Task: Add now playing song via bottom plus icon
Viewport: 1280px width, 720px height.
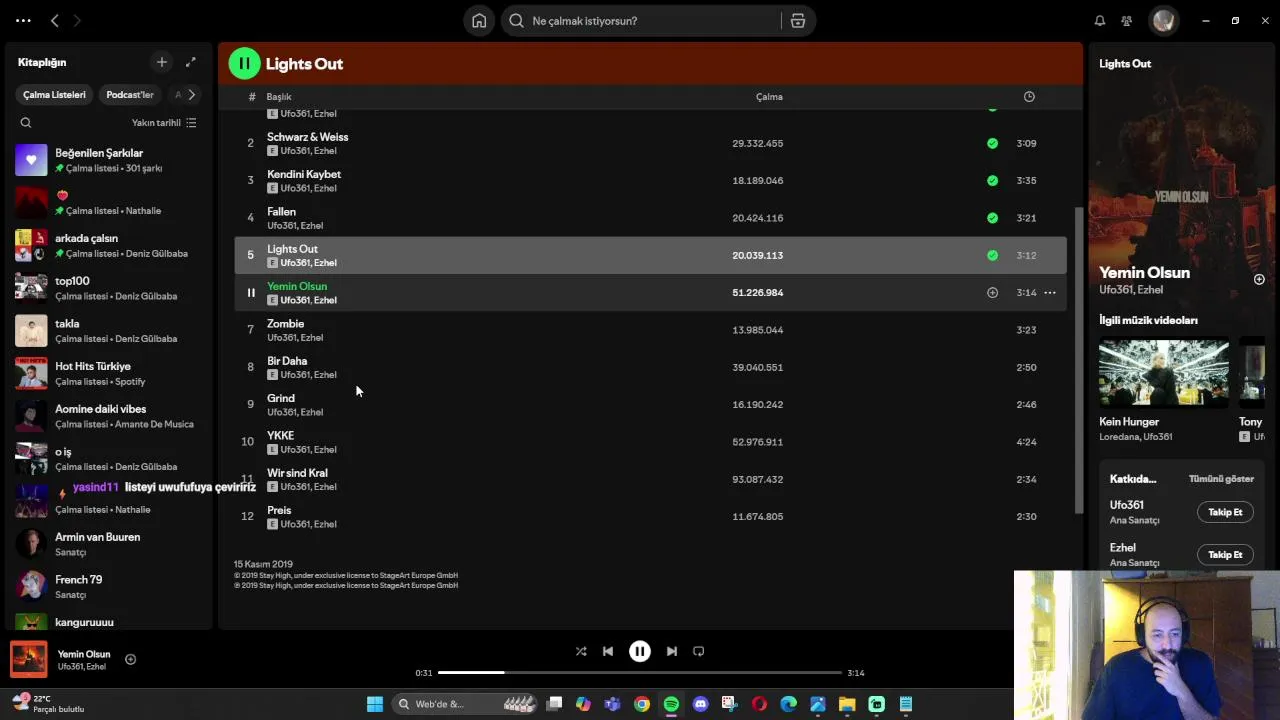Action: click(x=130, y=659)
